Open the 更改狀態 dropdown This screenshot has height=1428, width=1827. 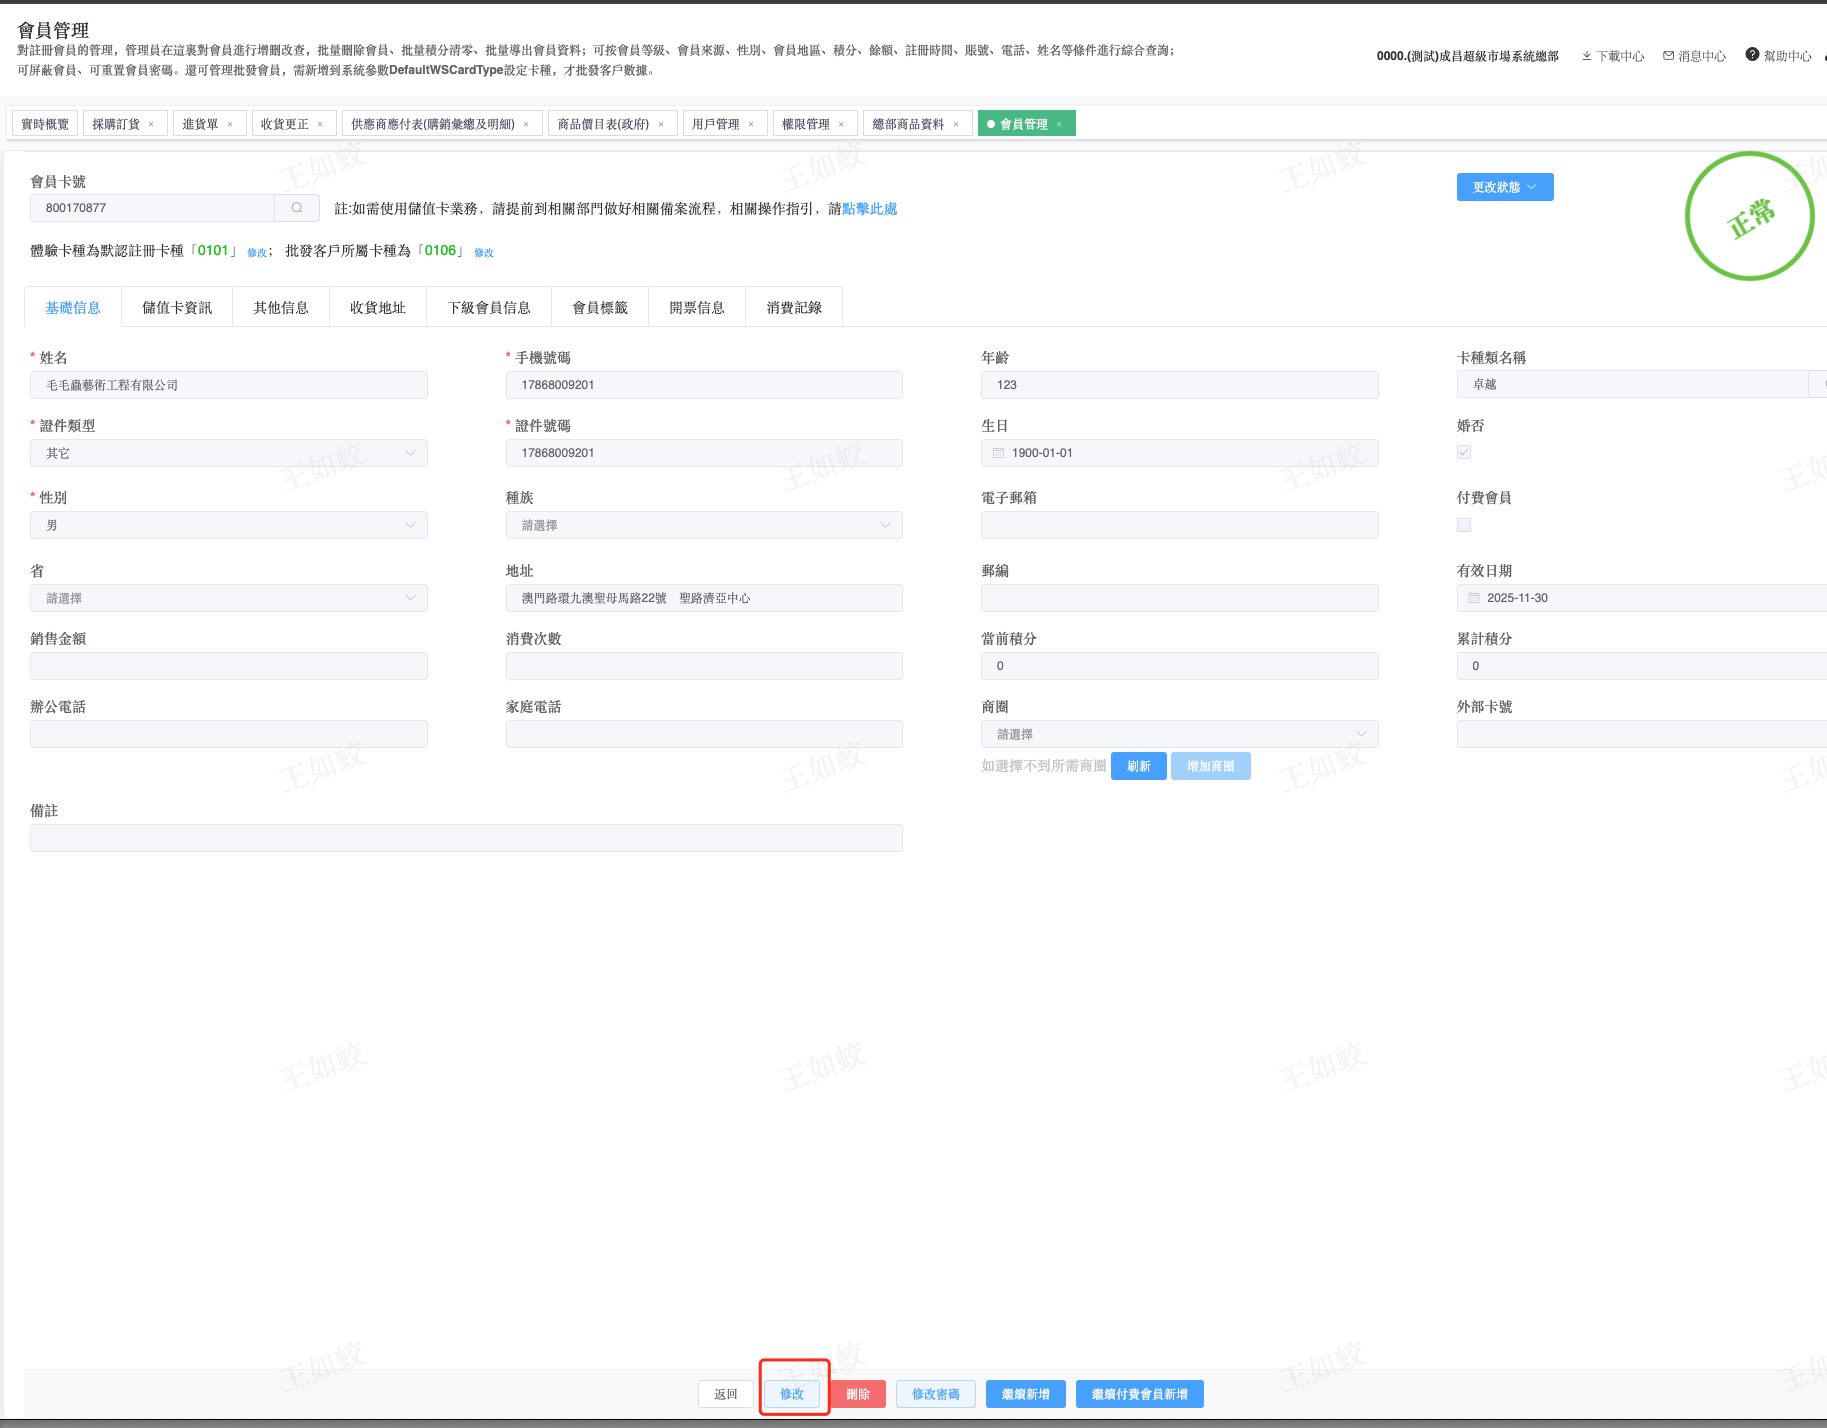(1505, 187)
